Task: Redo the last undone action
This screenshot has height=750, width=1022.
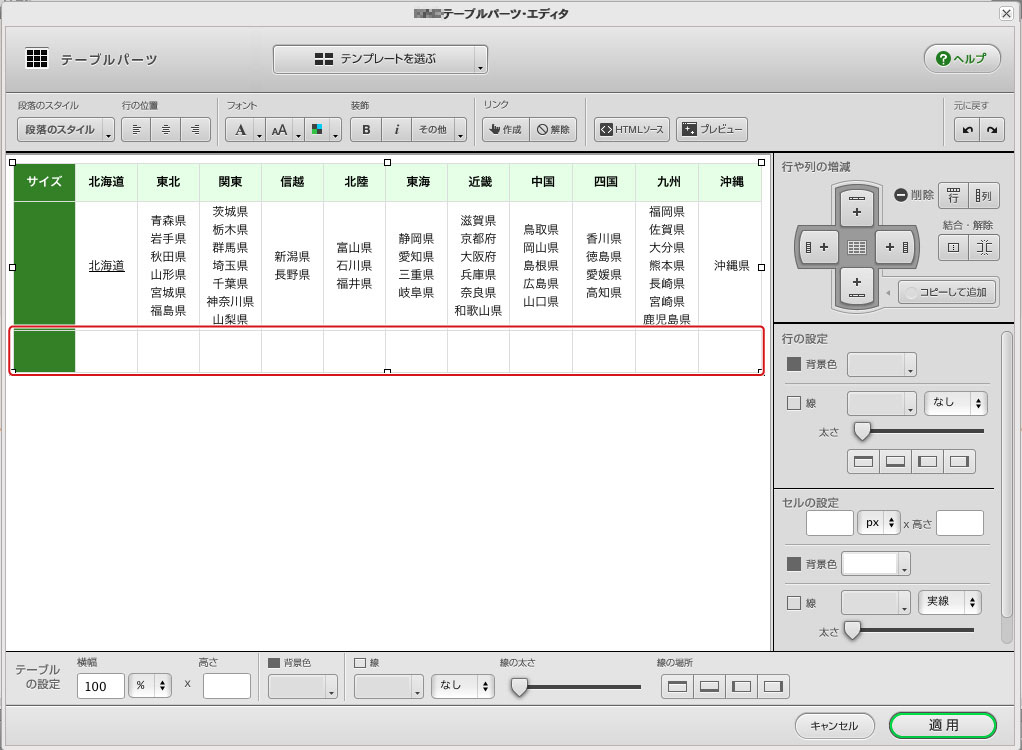Action: [992, 130]
